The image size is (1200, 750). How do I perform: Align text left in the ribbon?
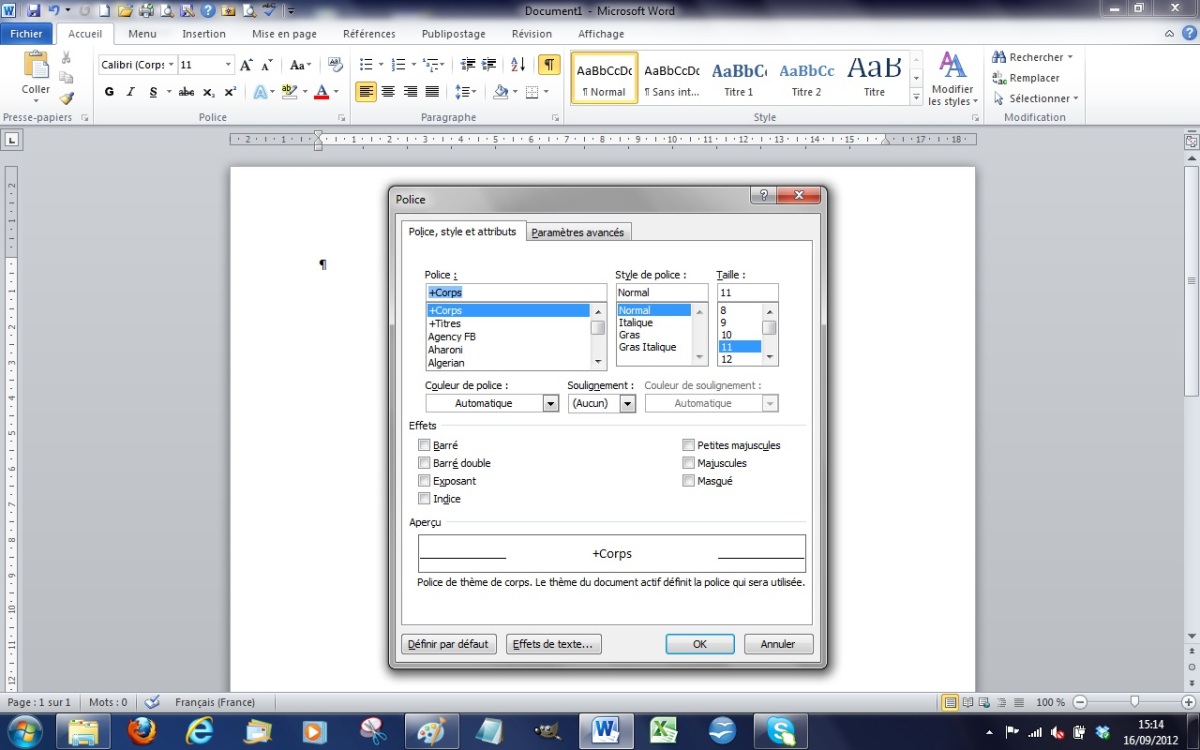(x=366, y=92)
